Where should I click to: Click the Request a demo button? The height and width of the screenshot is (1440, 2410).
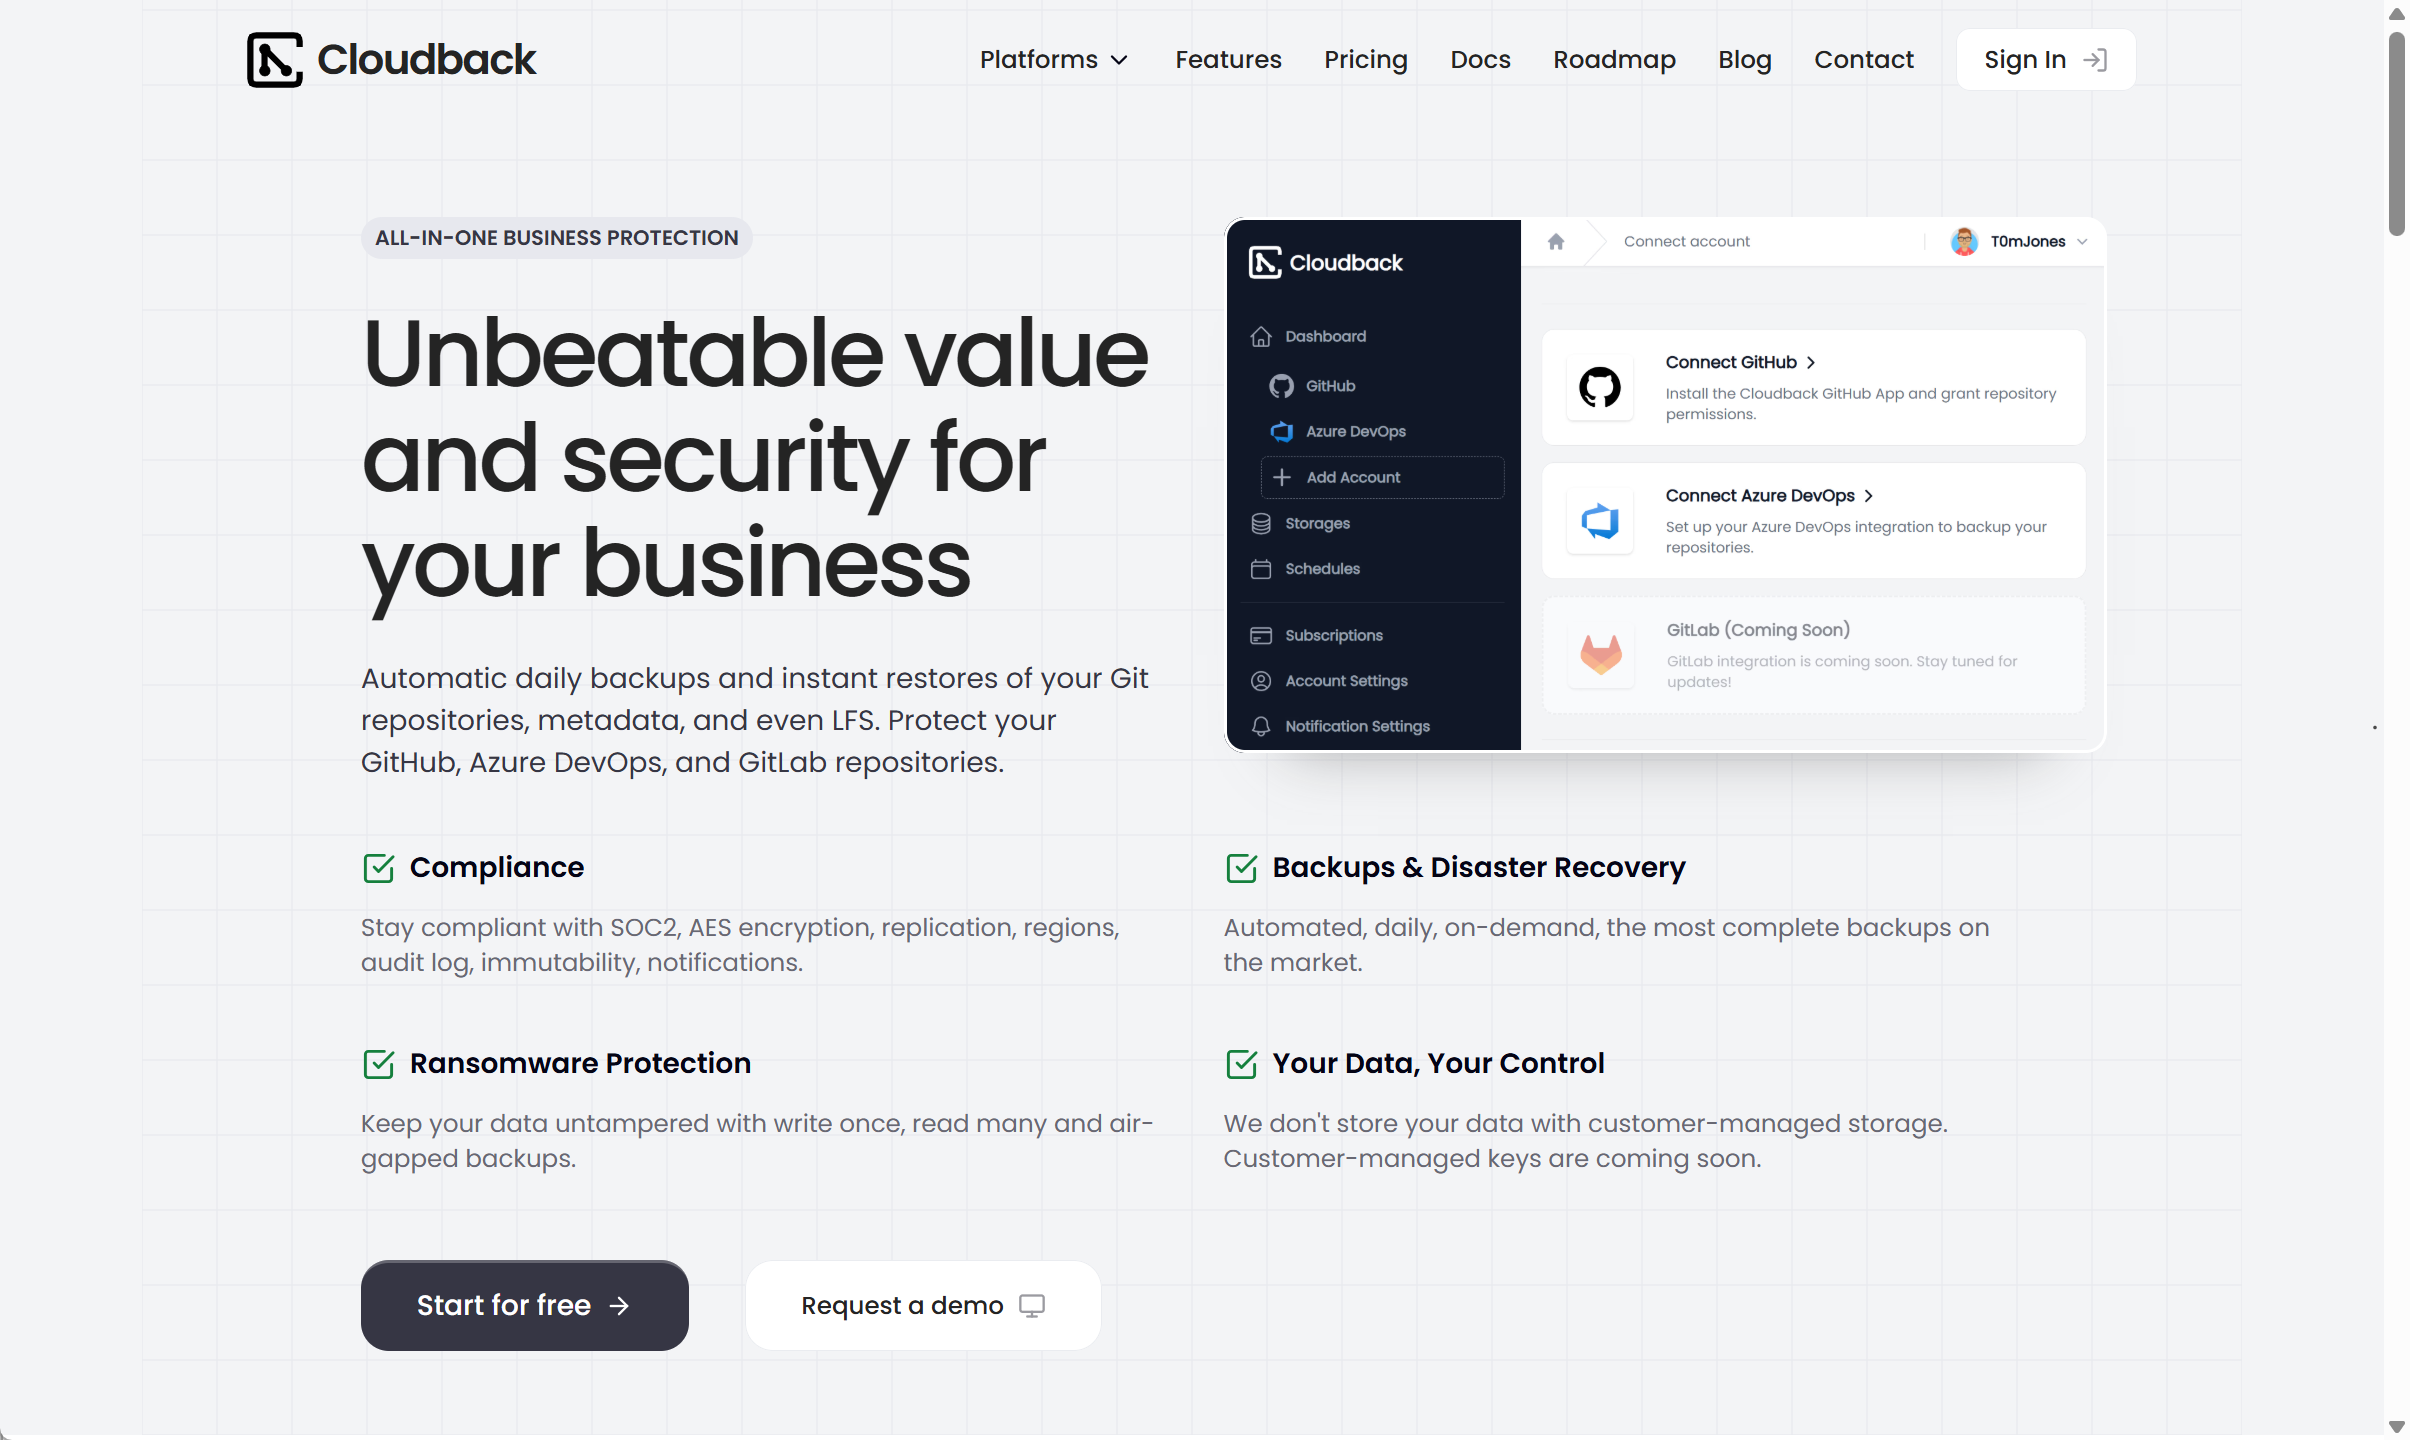[x=921, y=1305]
